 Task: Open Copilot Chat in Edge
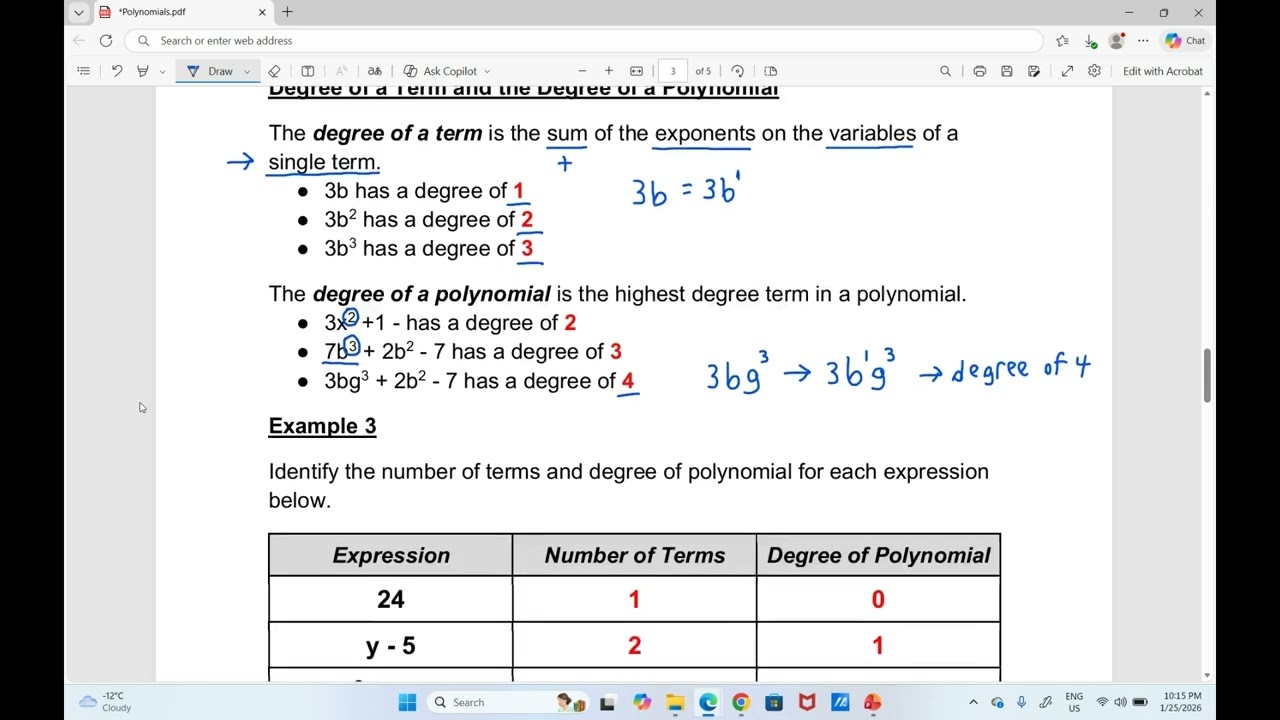click(1185, 41)
